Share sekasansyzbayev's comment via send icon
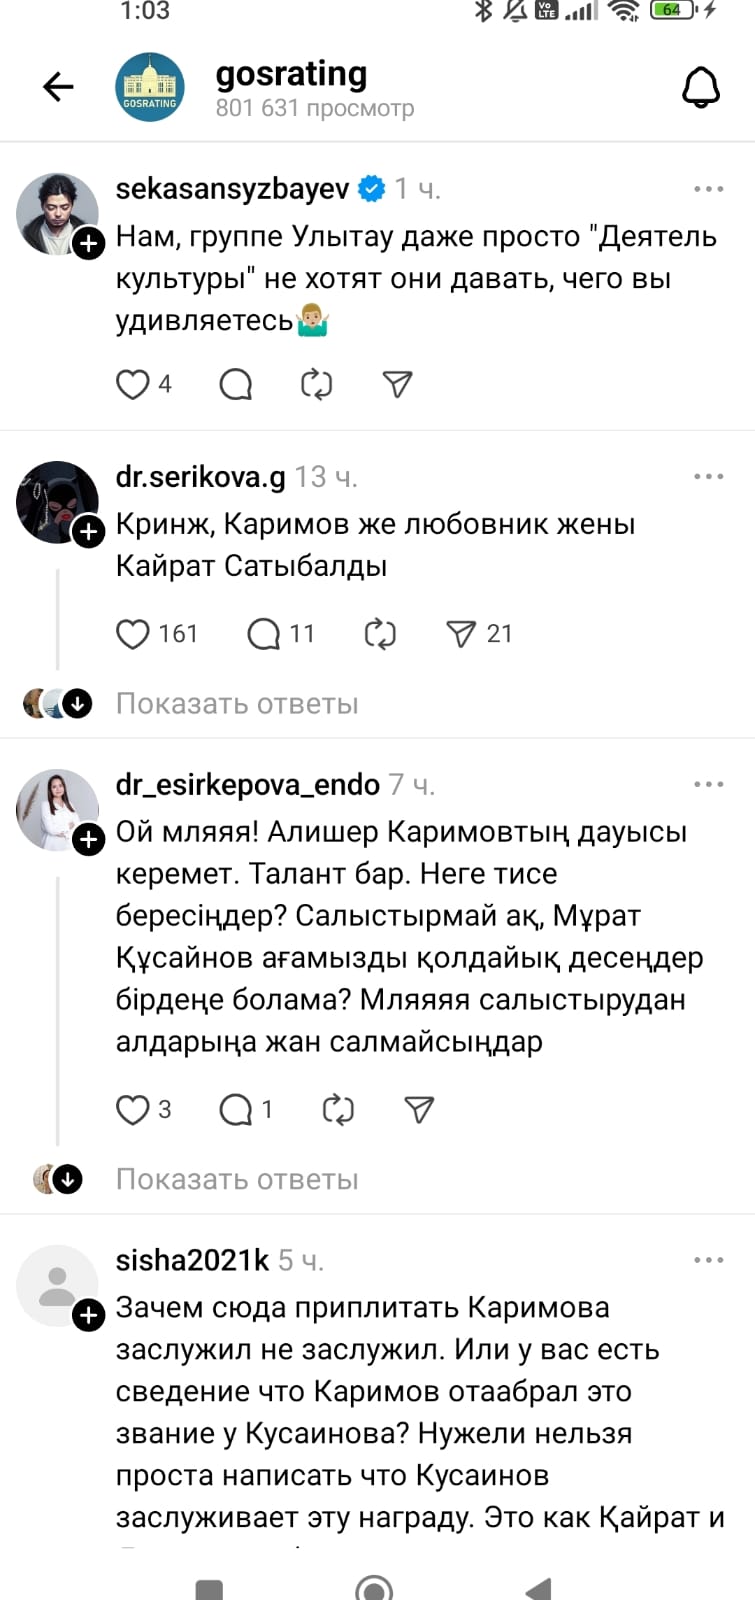This screenshot has height=1600, width=755. point(397,384)
